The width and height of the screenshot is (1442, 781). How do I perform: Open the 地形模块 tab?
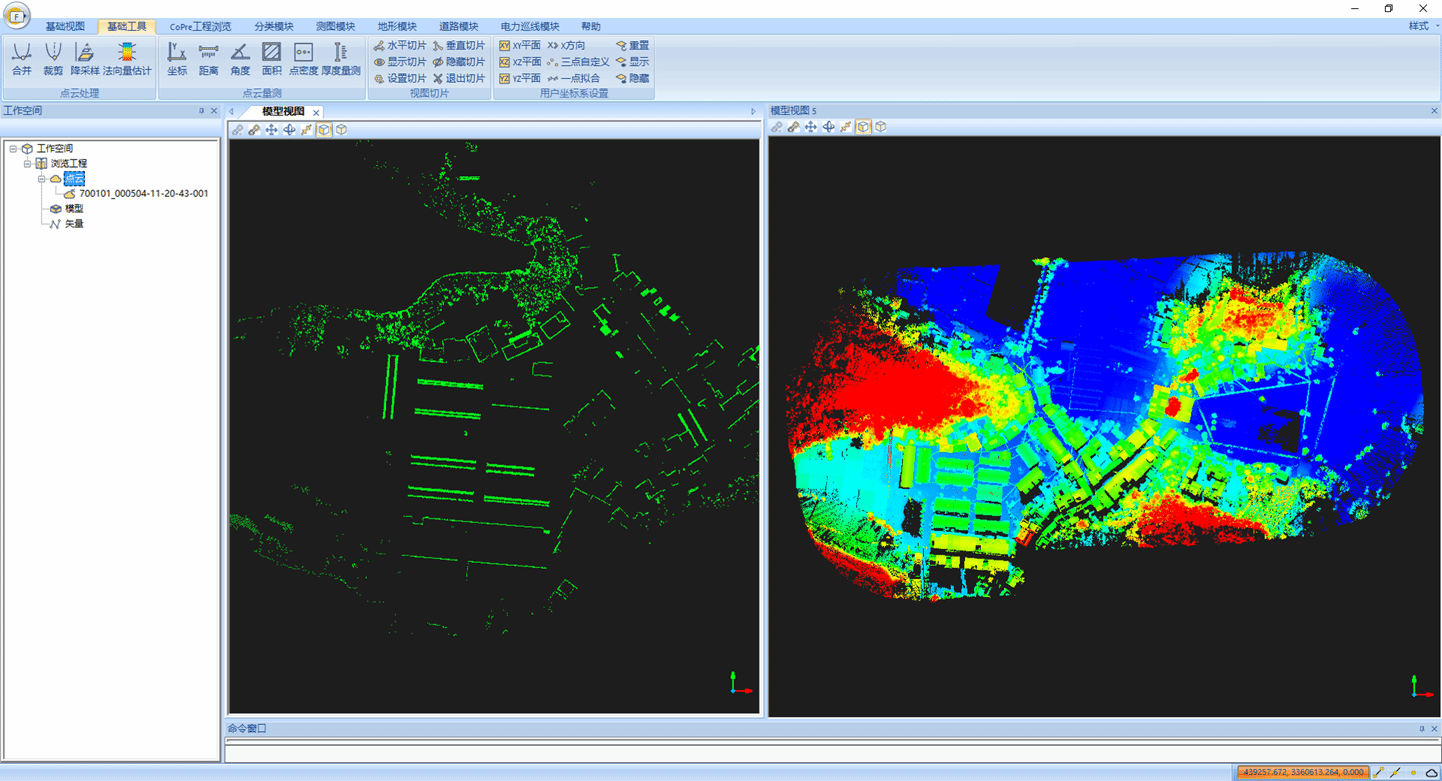[397, 26]
